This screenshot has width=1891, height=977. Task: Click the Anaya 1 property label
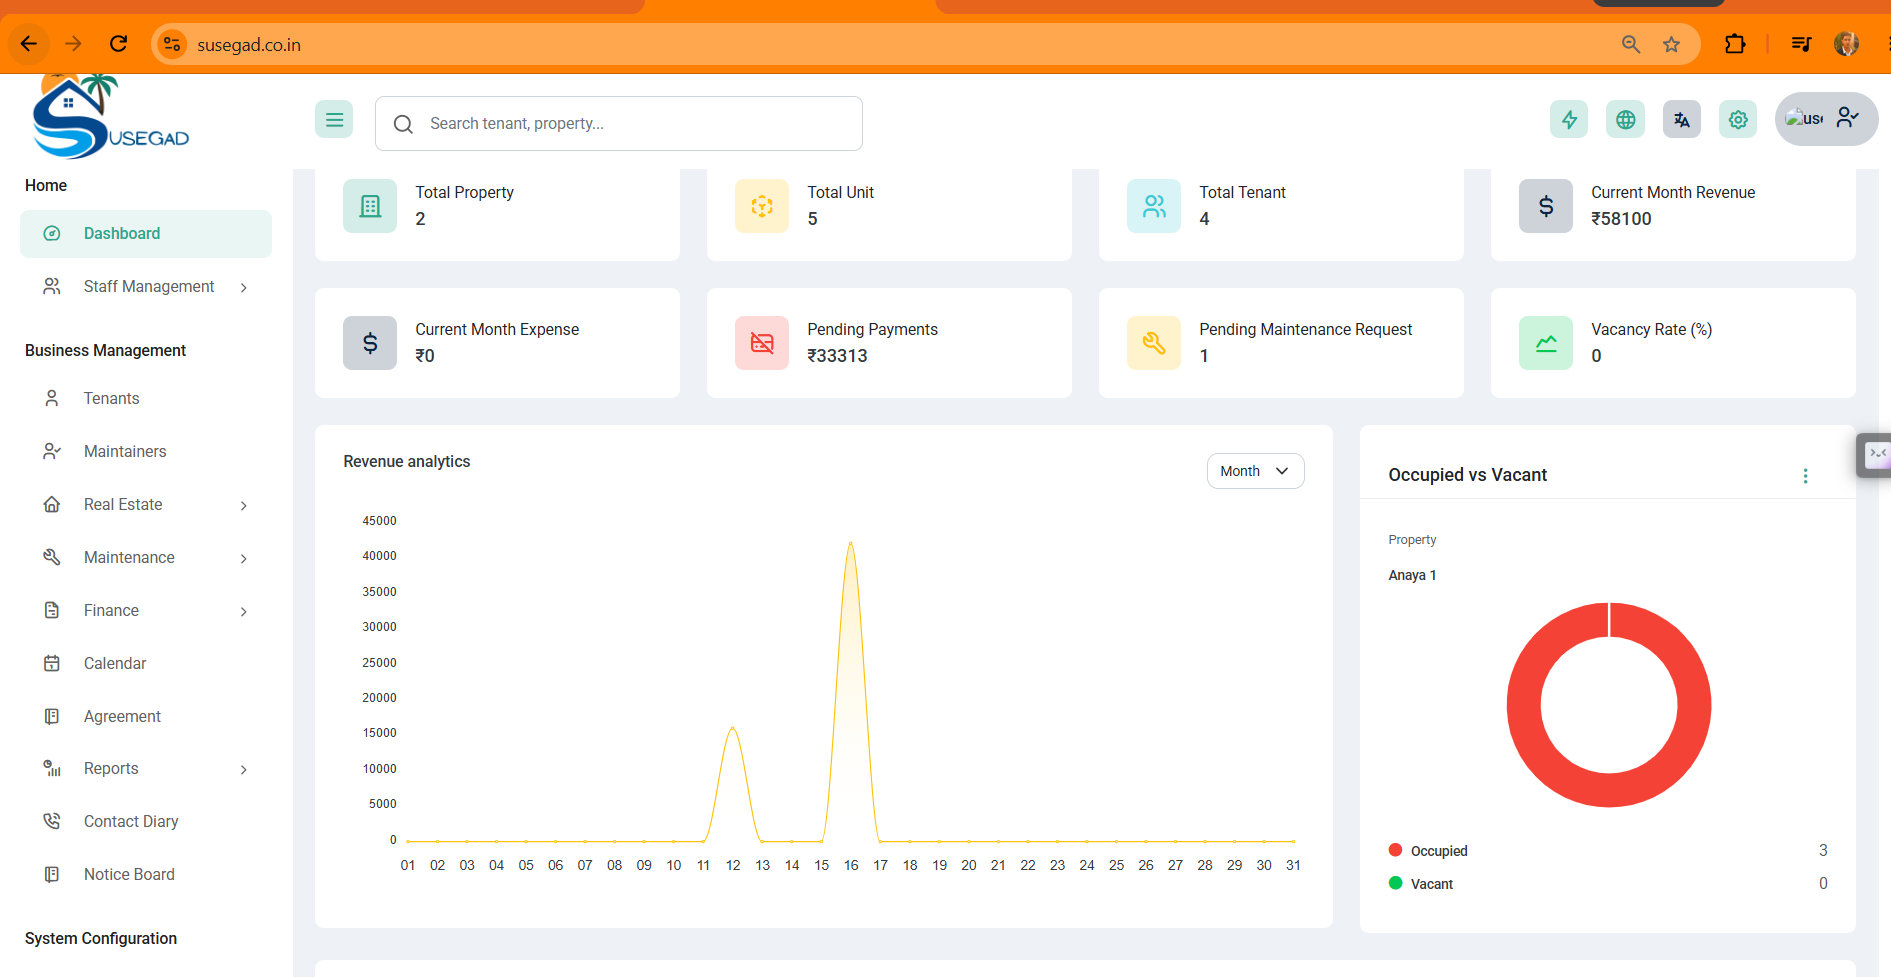pyautogui.click(x=1412, y=575)
